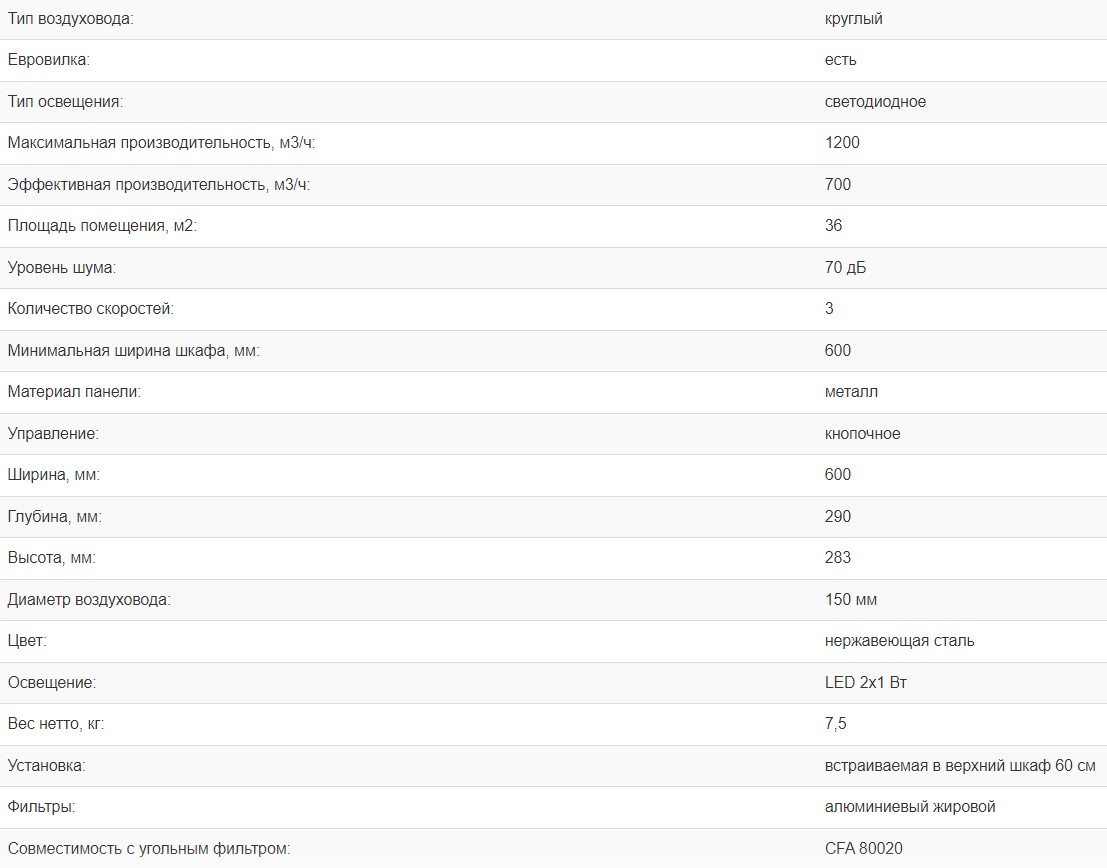Screen dimensions: 1107x868
Task: Select the panel material value 'металл'
Action: (x=851, y=392)
